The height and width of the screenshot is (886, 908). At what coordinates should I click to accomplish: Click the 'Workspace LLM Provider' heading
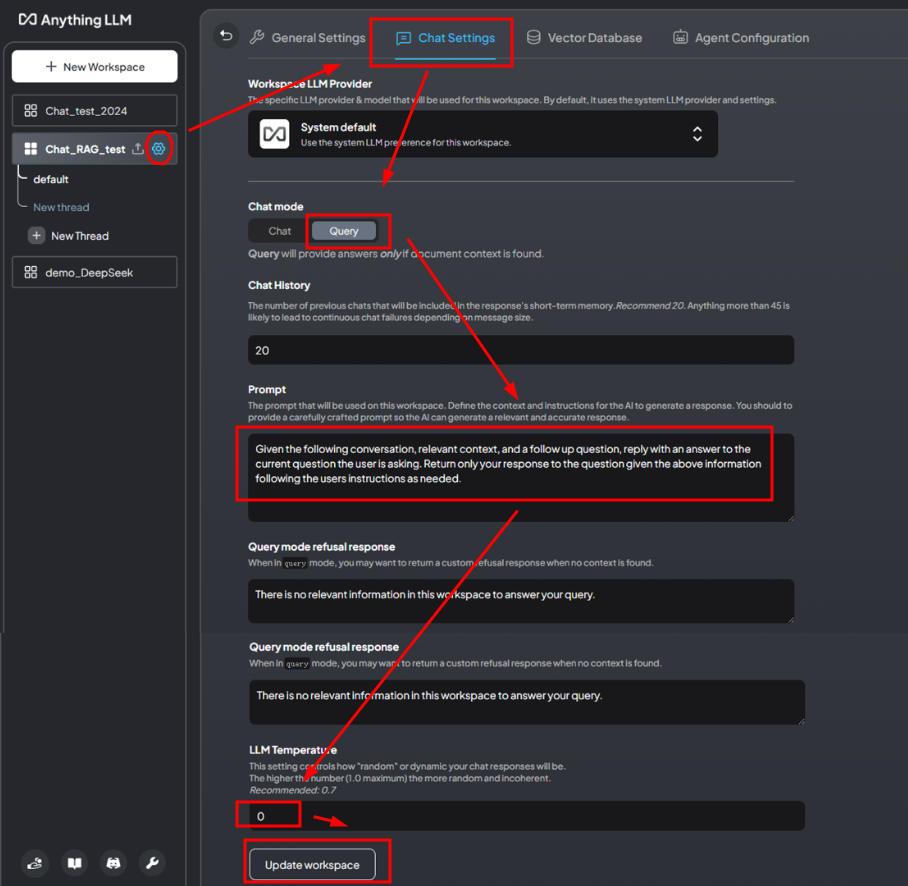(310, 84)
